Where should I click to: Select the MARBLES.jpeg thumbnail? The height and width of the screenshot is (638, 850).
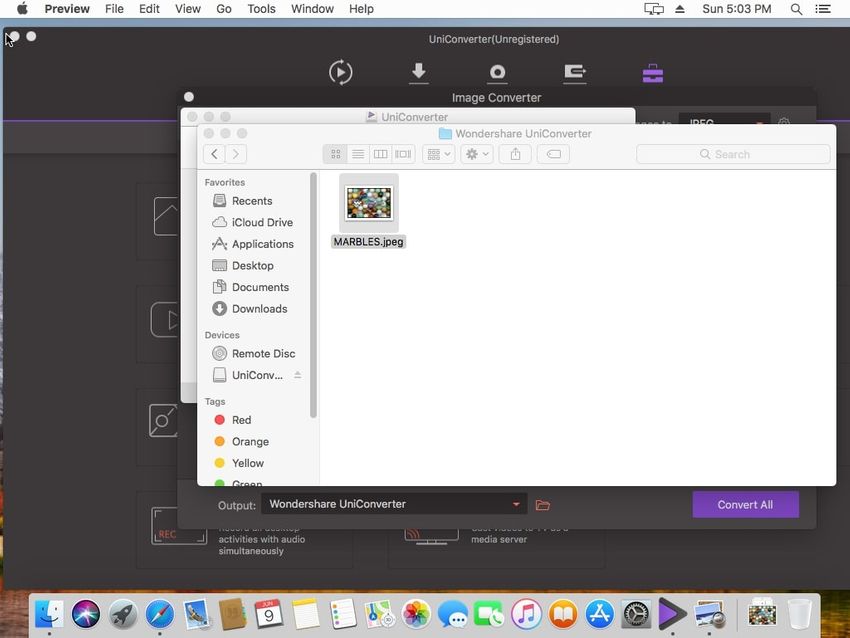coord(369,203)
